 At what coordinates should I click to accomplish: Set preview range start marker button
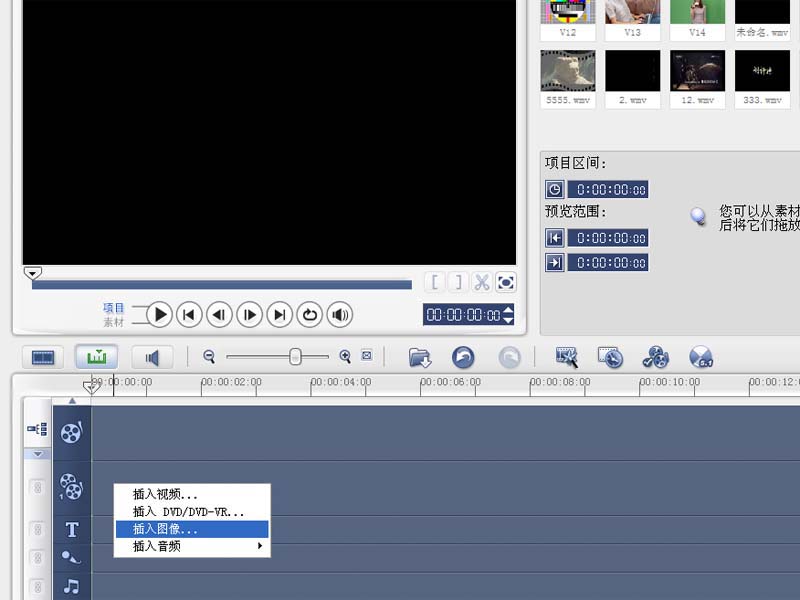pyautogui.click(x=555, y=238)
